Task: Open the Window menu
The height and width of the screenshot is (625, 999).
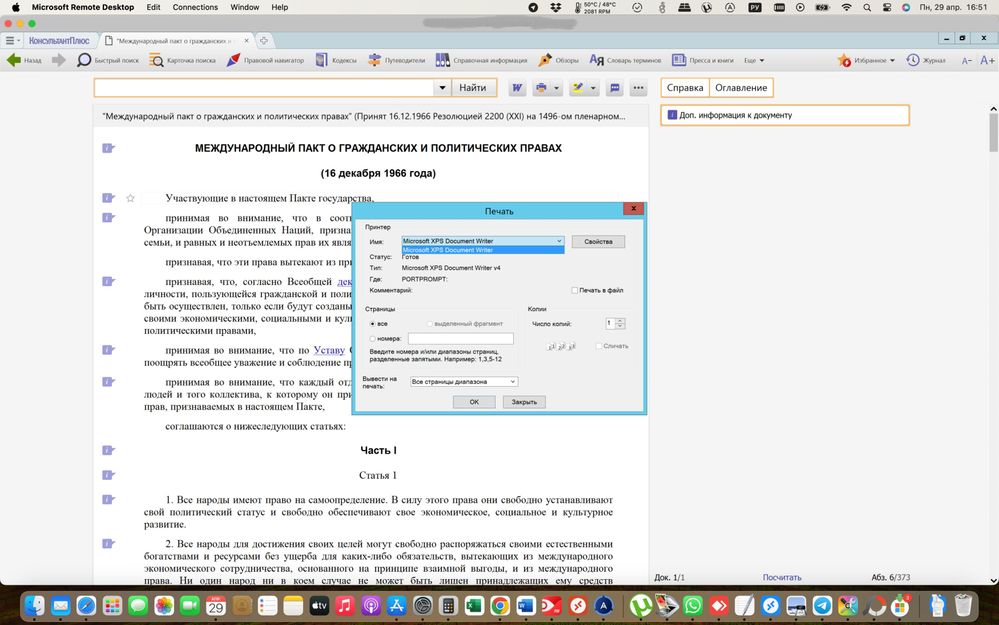Action: [x=245, y=7]
